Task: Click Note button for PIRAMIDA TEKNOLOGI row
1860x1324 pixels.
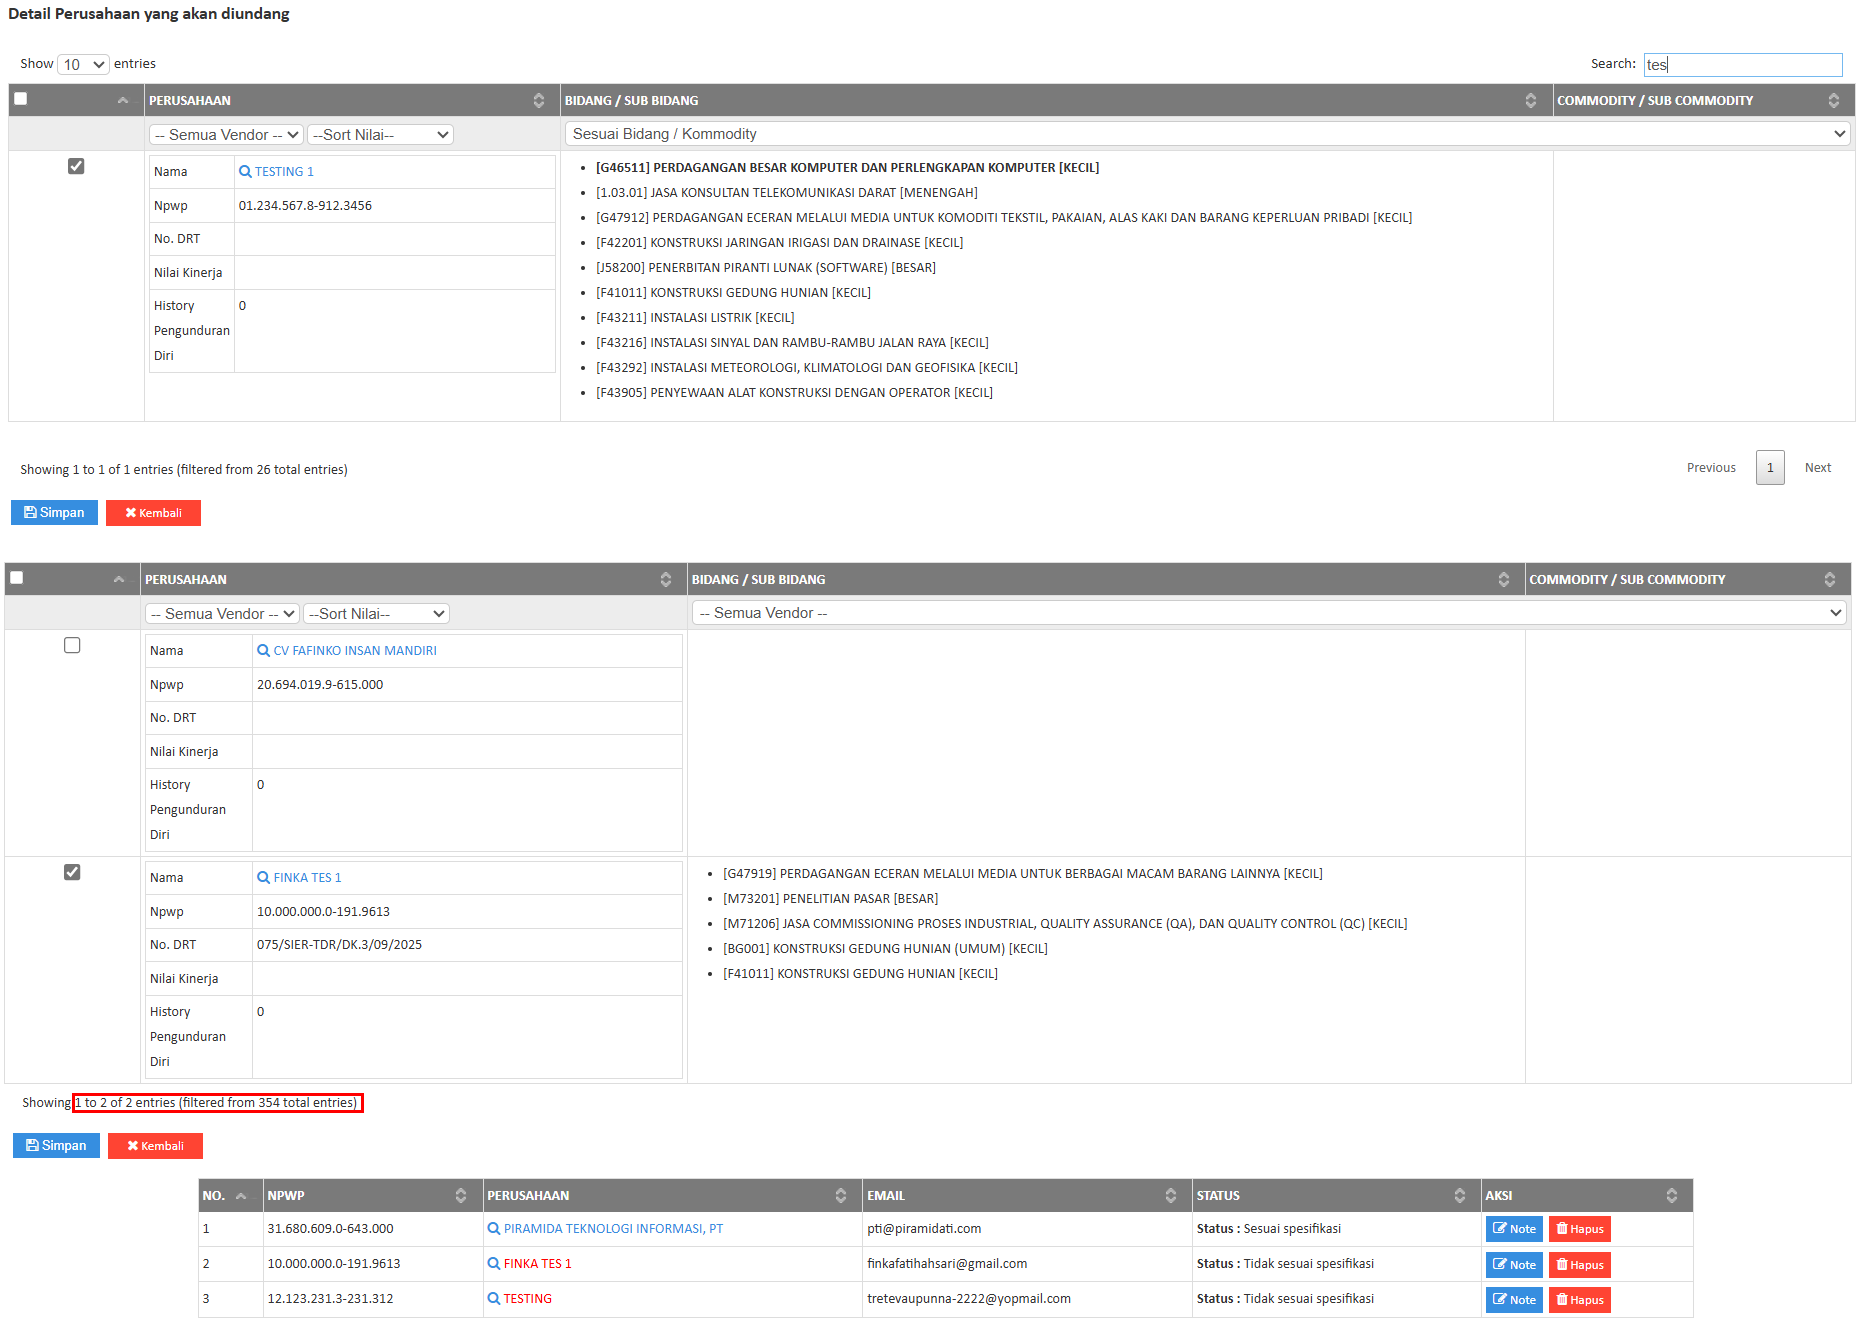Action: tap(1513, 1229)
